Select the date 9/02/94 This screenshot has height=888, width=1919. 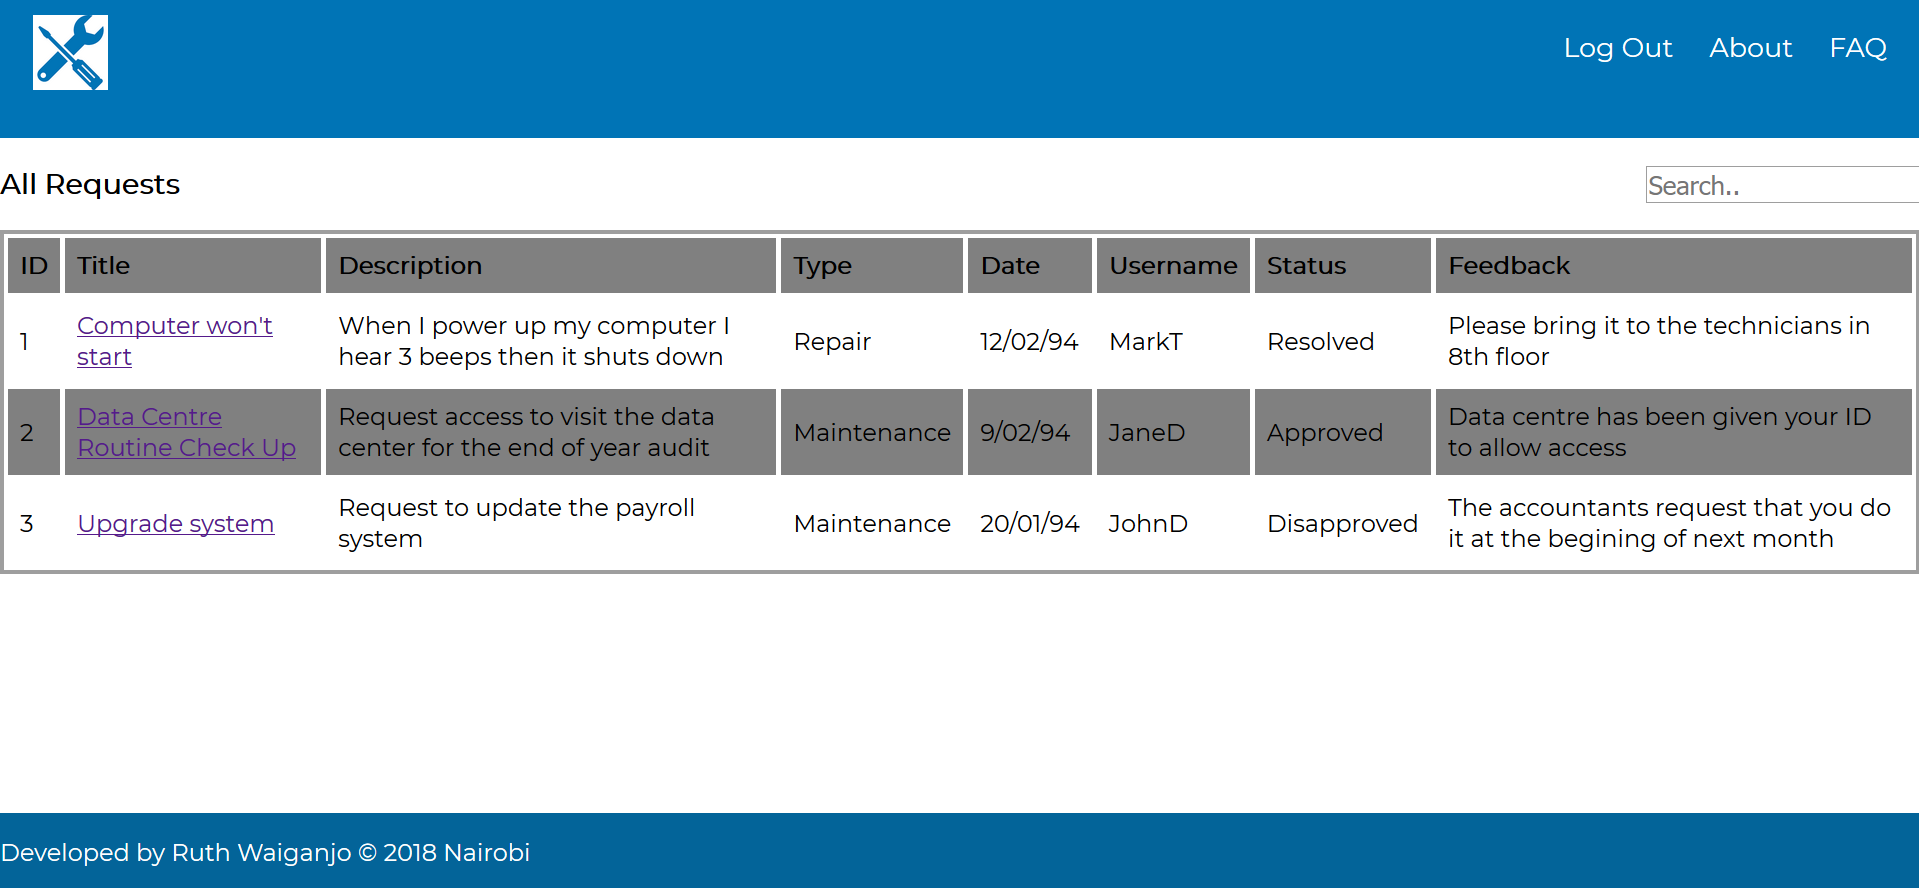click(x=1025, y=432)
